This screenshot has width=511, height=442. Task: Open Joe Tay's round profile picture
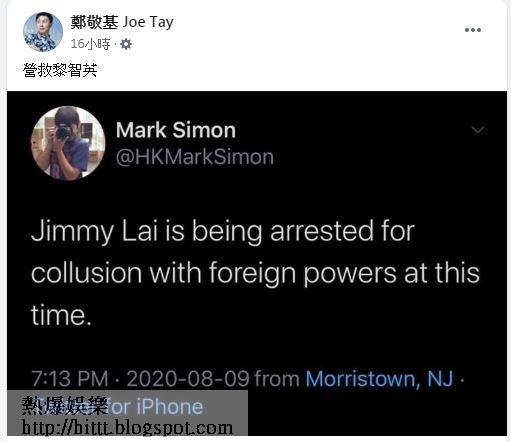[x=43, y=32]
